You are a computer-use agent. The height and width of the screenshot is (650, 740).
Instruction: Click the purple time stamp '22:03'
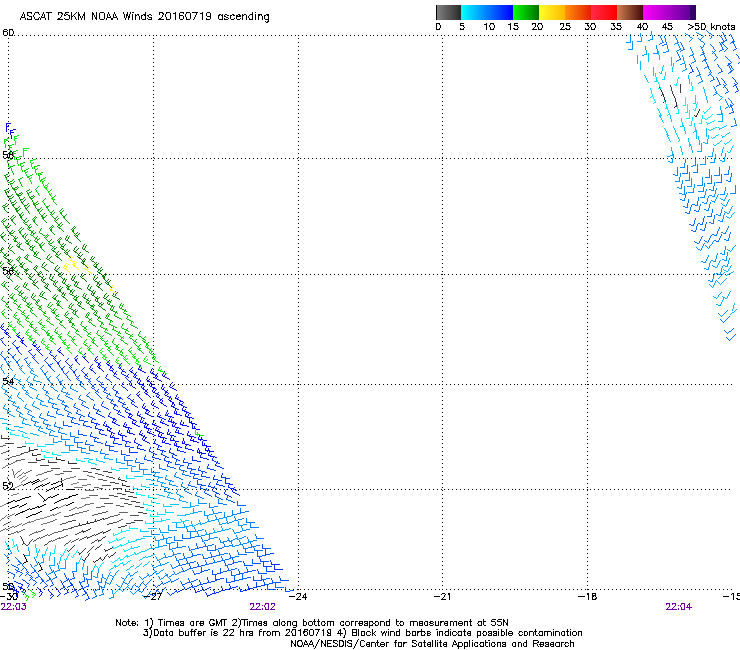(14, 607)
